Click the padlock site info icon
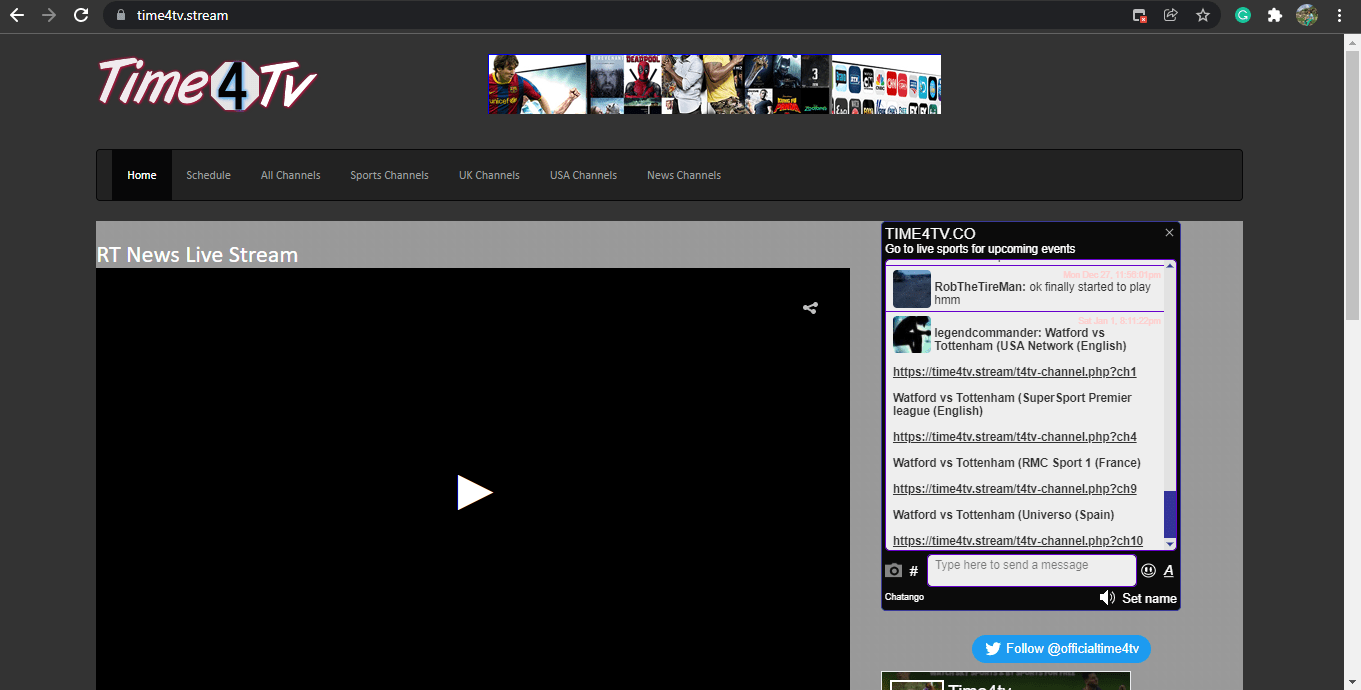 pyautogui.click(x=121, y=16)
